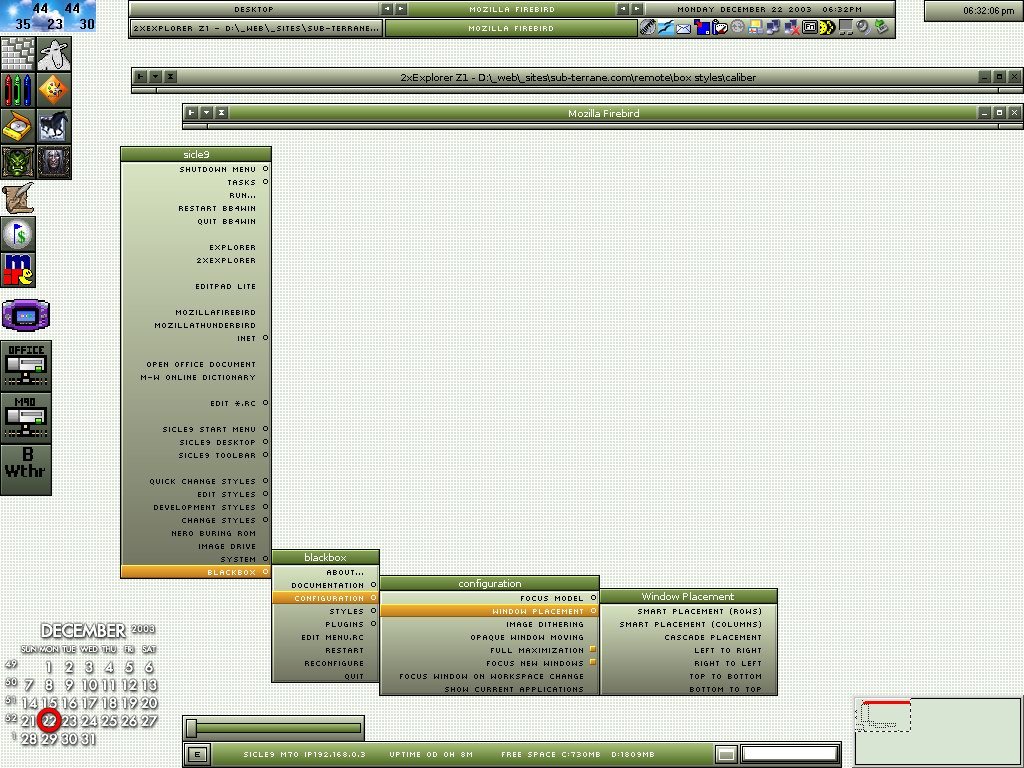Screen dimensions: 1024x768
Task: Open the Edit *.rc submenu
Action: coord(196,404)
